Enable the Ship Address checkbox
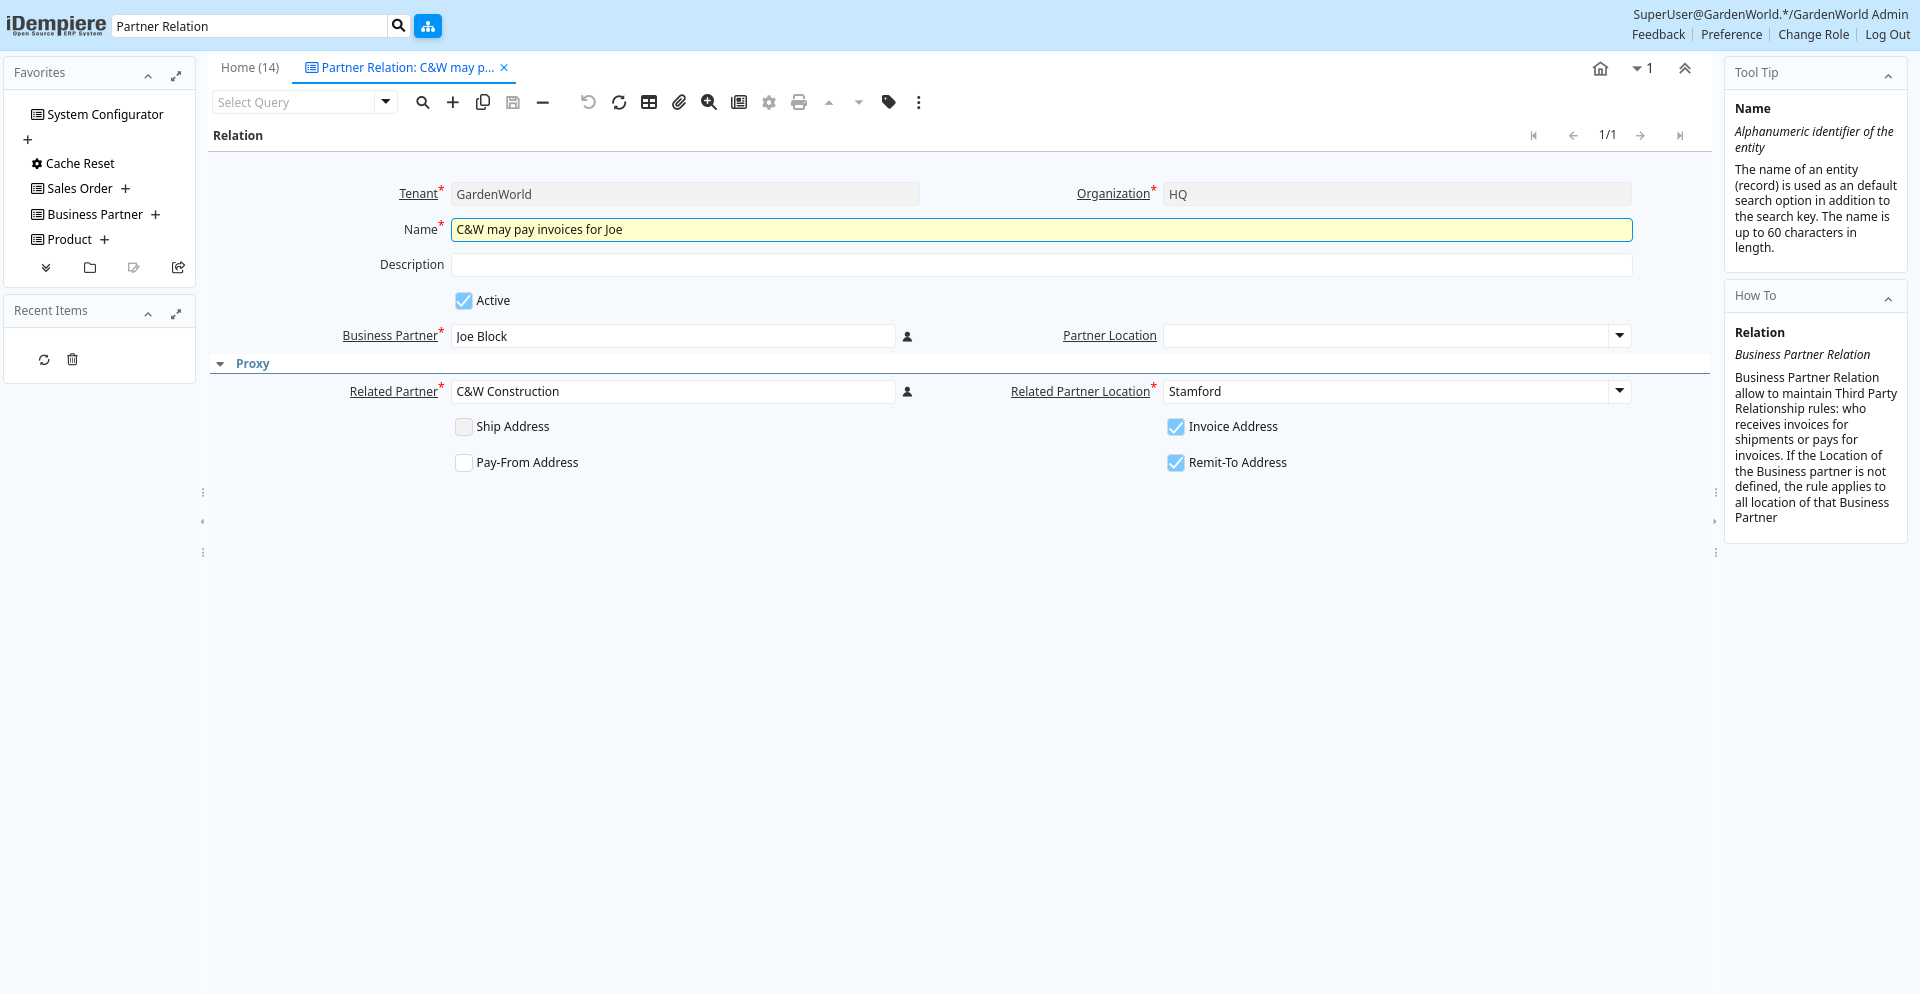The height and width of the screenshot is (994, 1920). click(464, 427)
